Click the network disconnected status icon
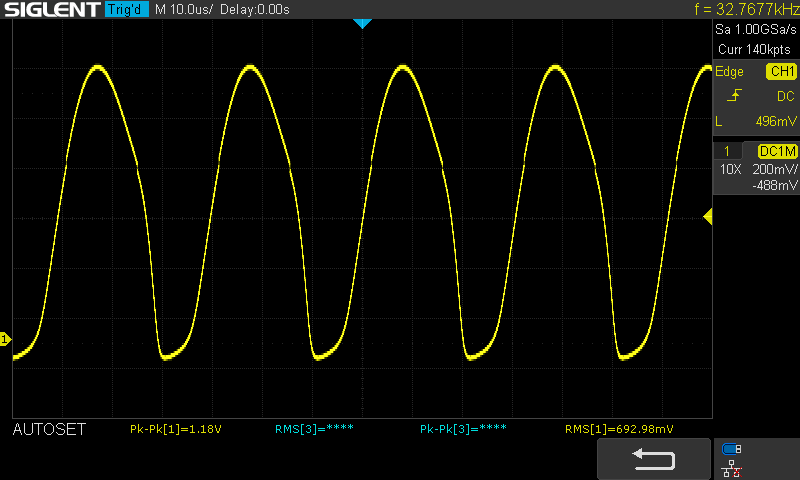This screenshot has width=800, height=480. (732, 469)
